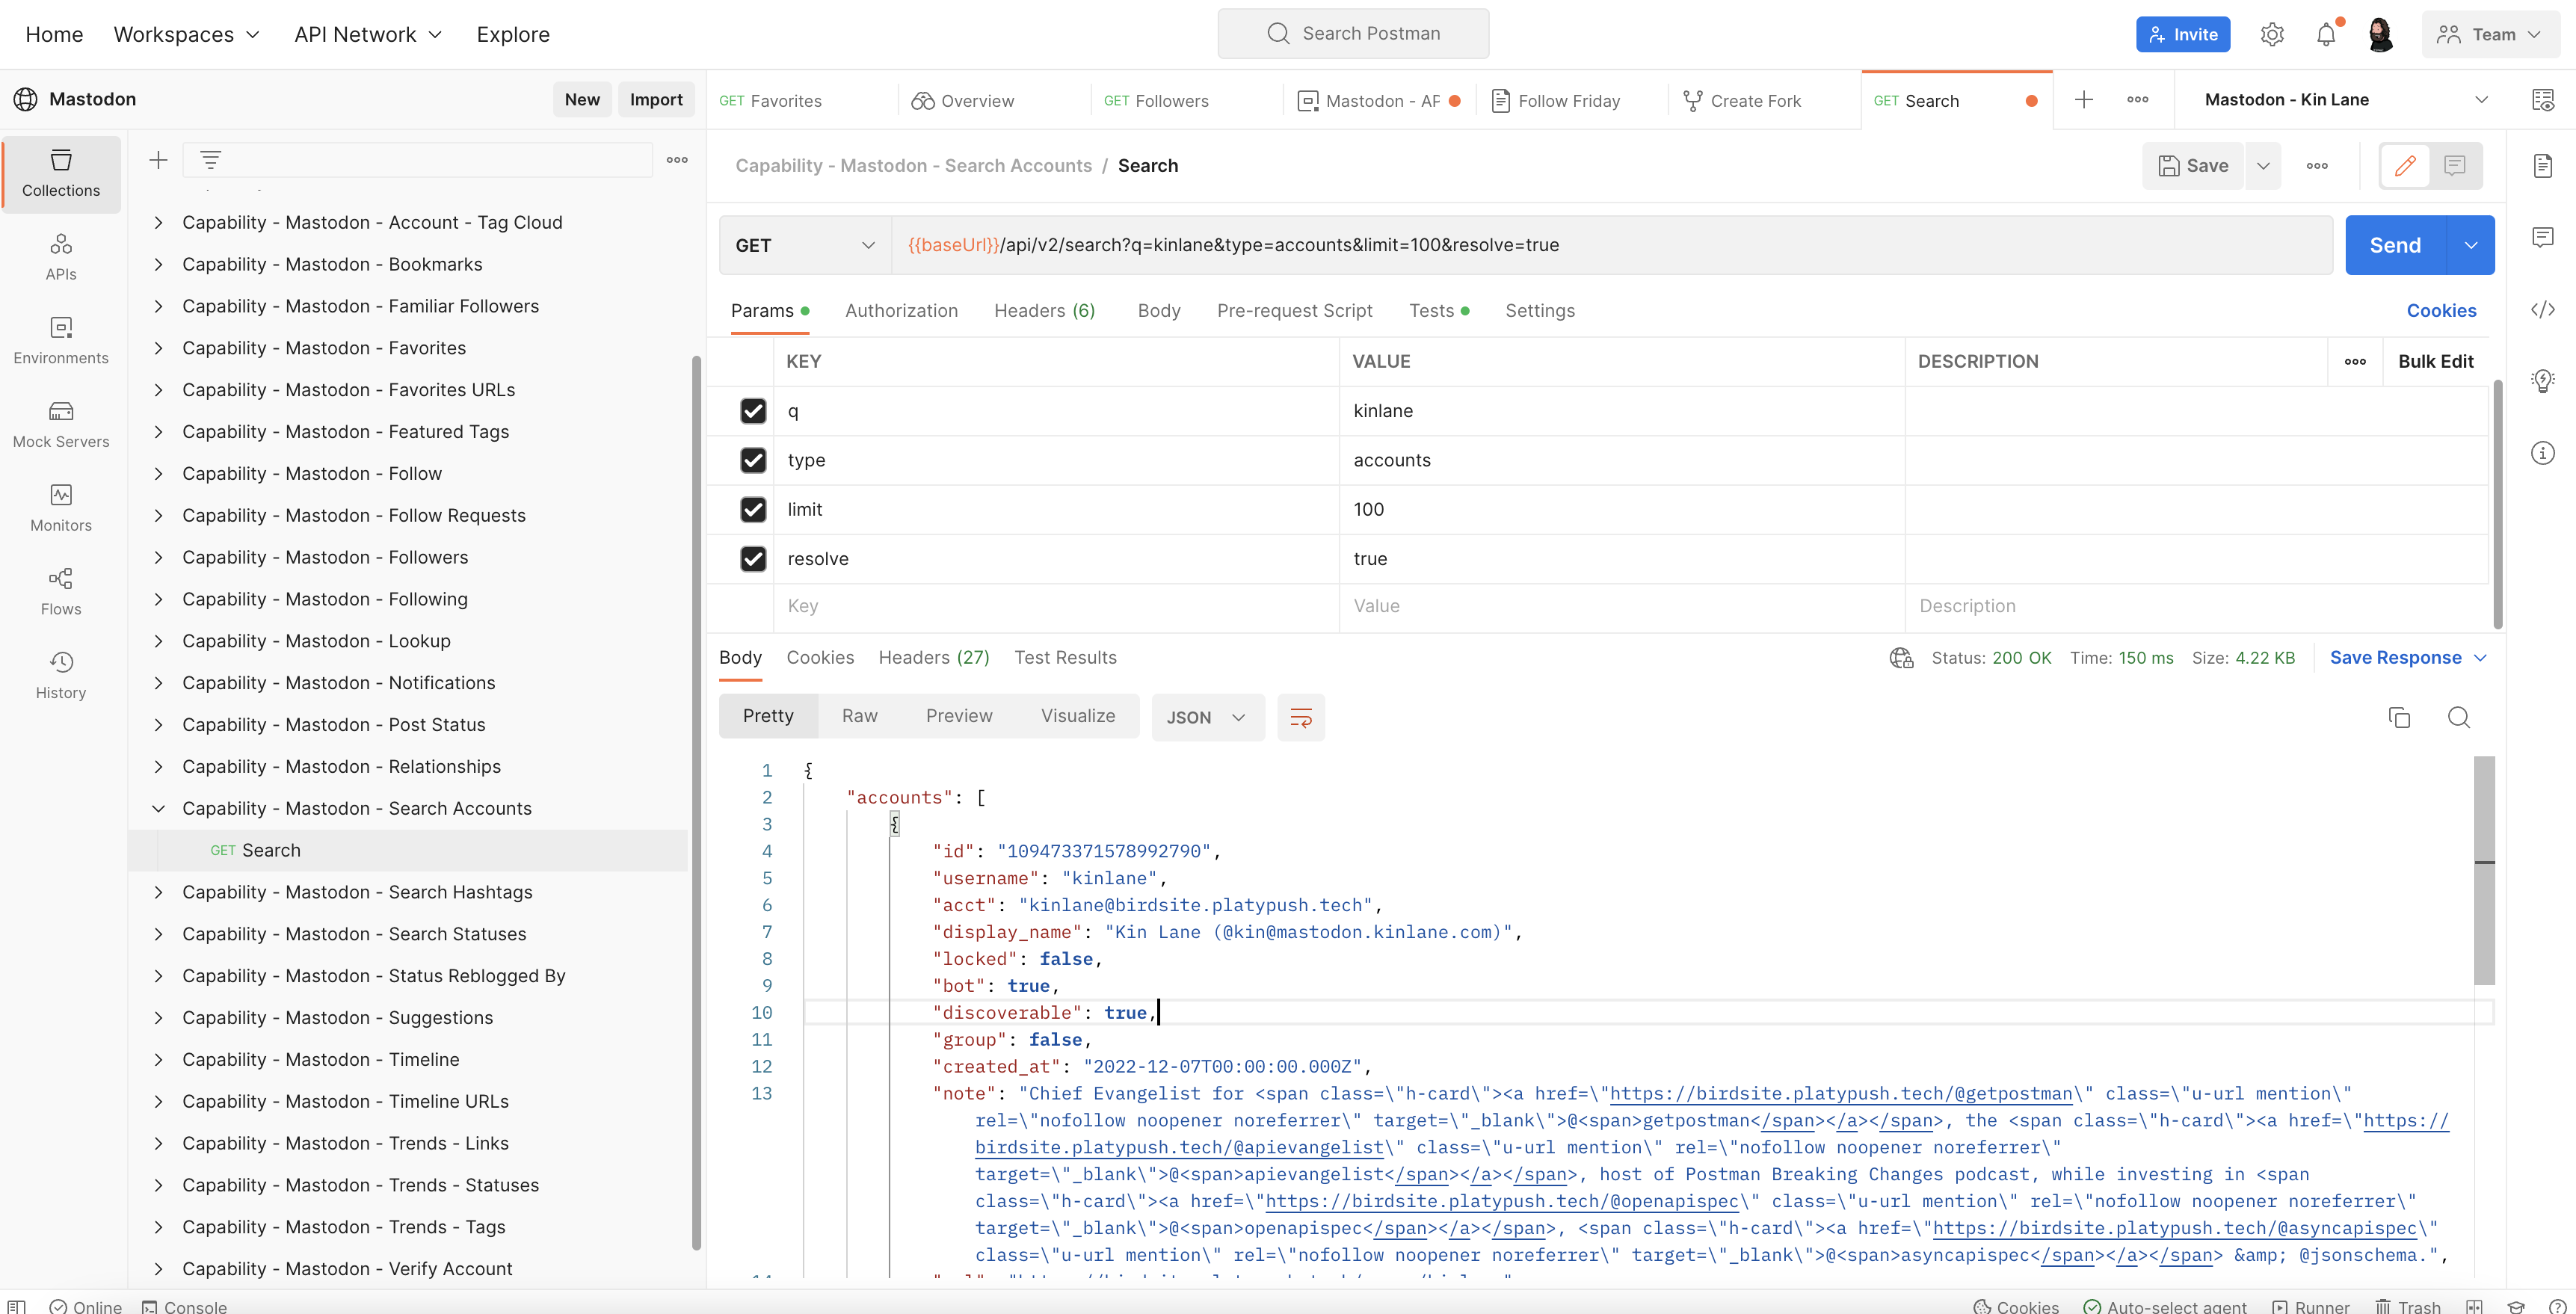This screenshot has height=1314, width=2576.
Task: Switch to the Authorization tab
Action: click(901, 311)
